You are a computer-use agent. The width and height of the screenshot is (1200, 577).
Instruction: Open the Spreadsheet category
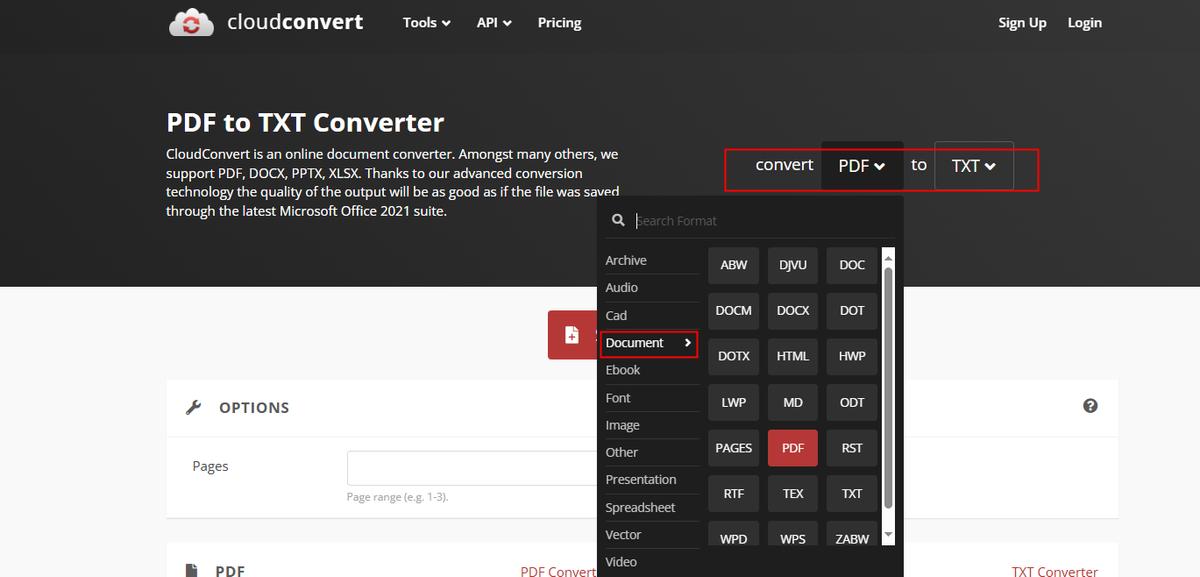[x=640, y=507]
